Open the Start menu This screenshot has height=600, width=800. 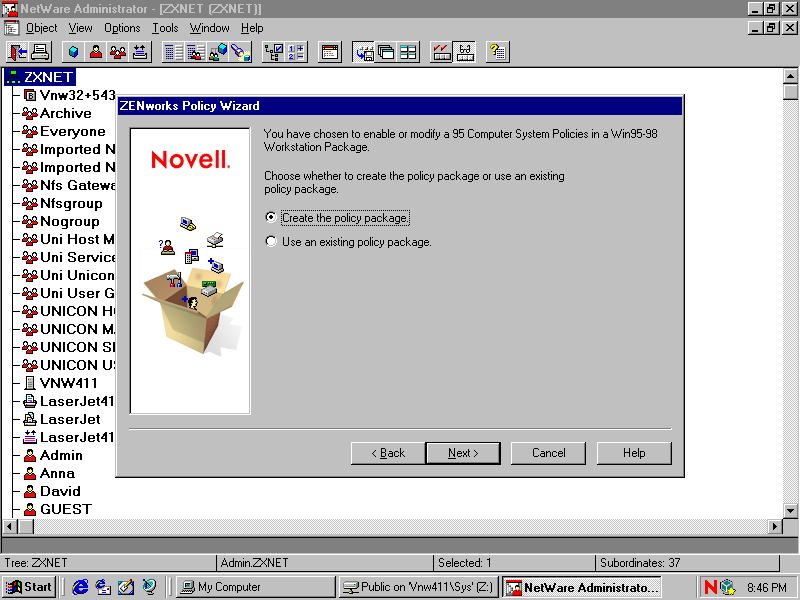pyautogui.click(x=29, y=587)
